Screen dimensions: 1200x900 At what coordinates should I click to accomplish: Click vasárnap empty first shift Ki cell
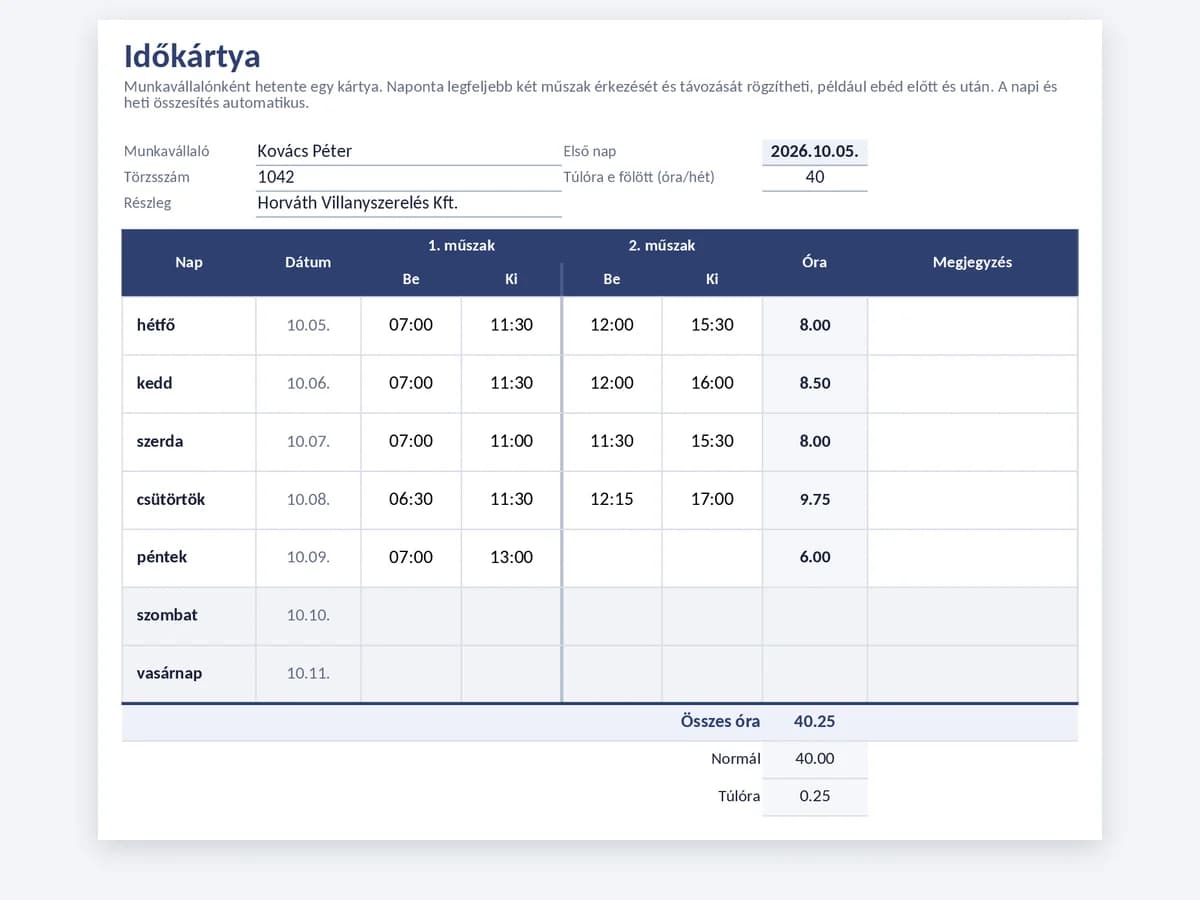coord(511,673)
